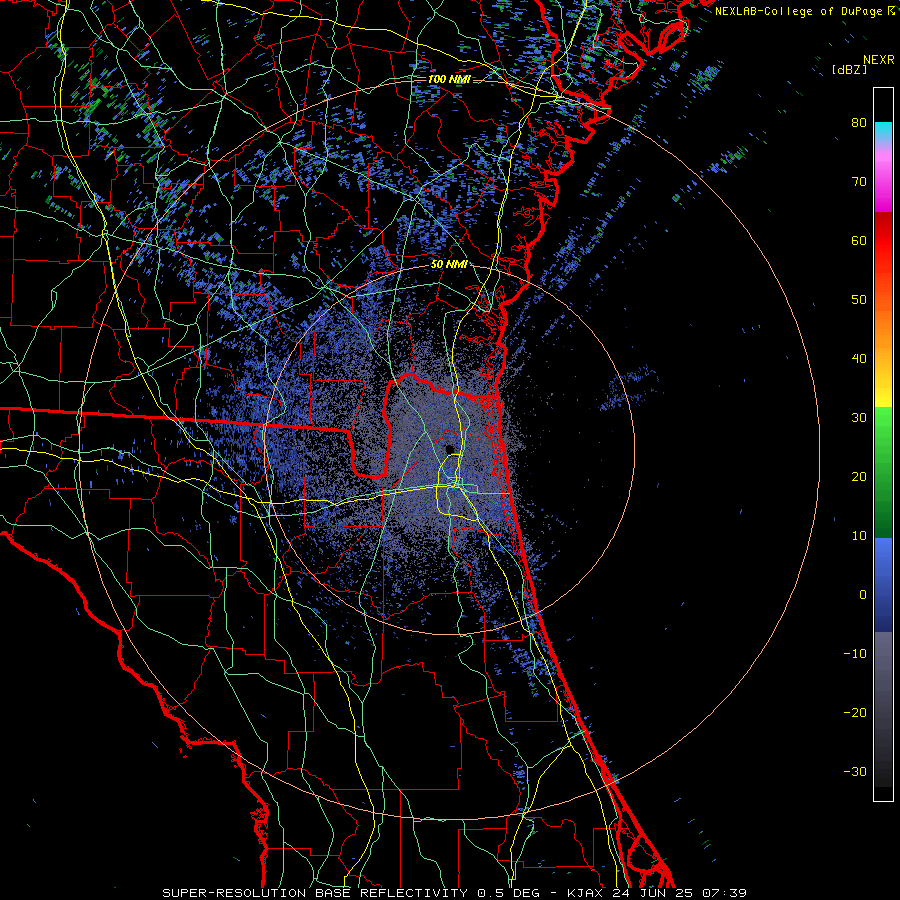Click the 40 value on the dBZ scale

click(859, 358)
